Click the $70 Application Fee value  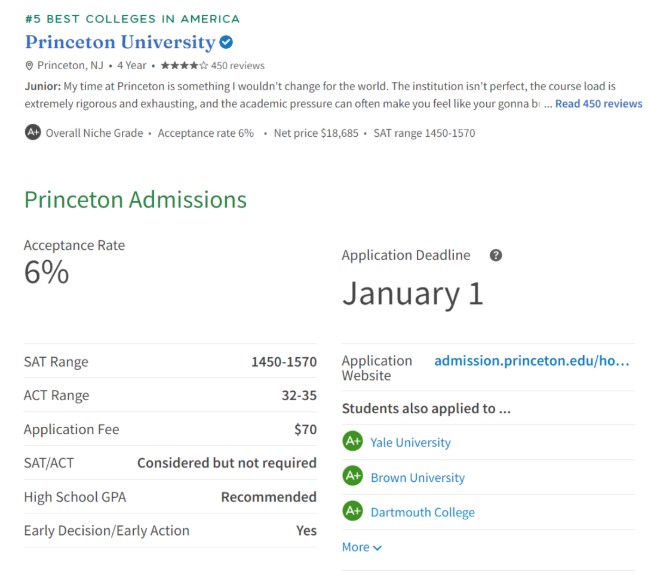coord(305,429)
